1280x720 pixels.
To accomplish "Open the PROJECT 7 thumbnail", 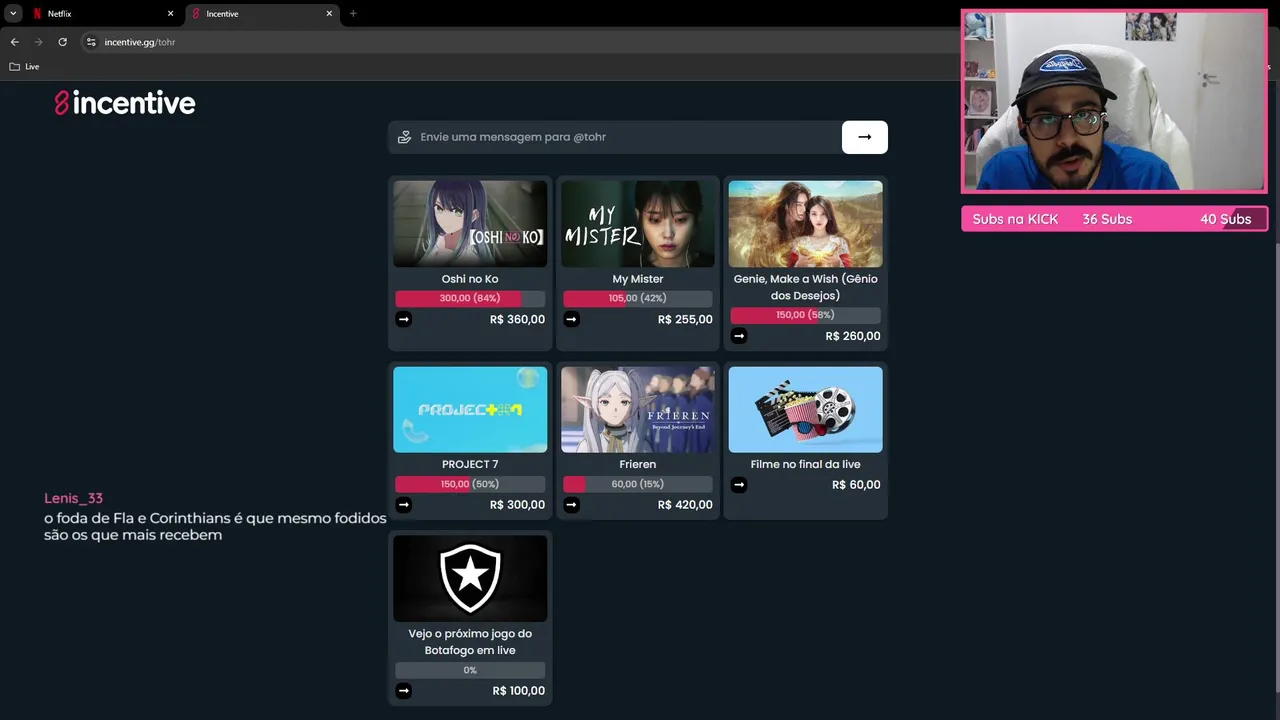I will pyautogui.click(x=470, y=410).
